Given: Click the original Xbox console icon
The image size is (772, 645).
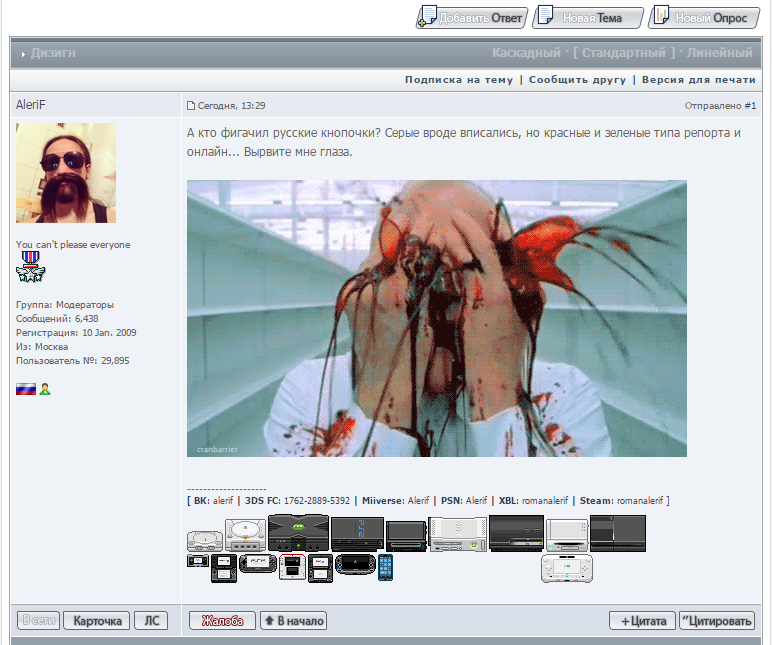Looking at the screenshot, I should point(298,533).
